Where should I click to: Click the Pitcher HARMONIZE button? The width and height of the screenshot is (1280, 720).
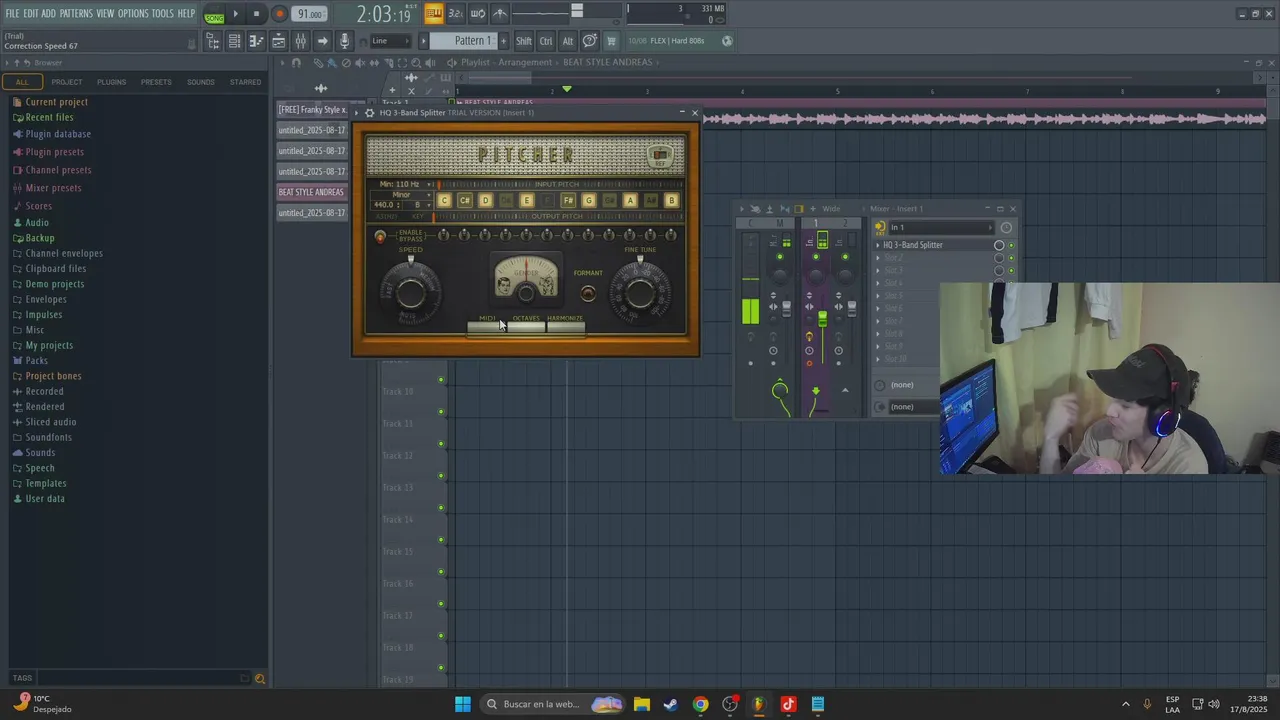point(565,326)
